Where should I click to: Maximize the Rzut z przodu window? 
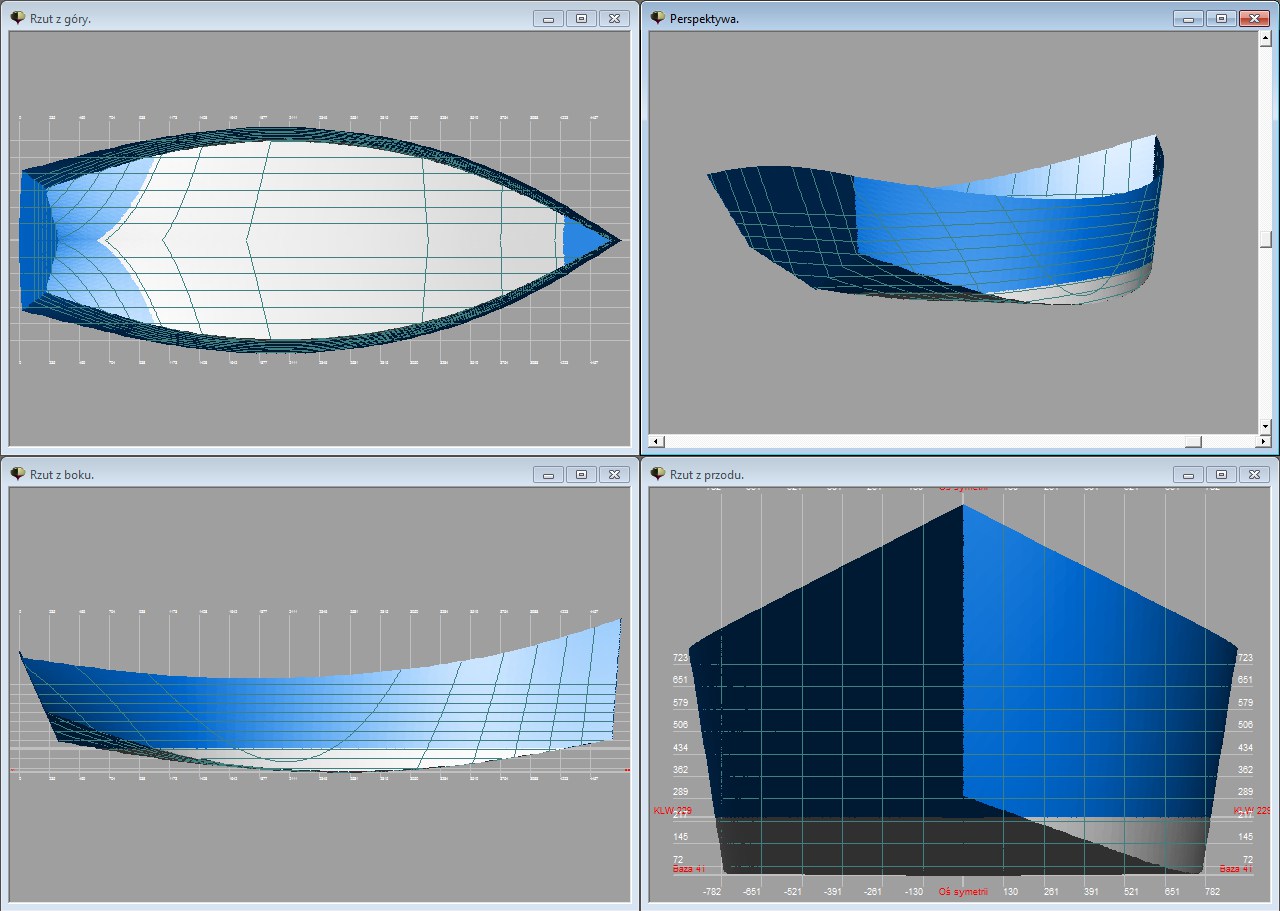click(1221, 475)
